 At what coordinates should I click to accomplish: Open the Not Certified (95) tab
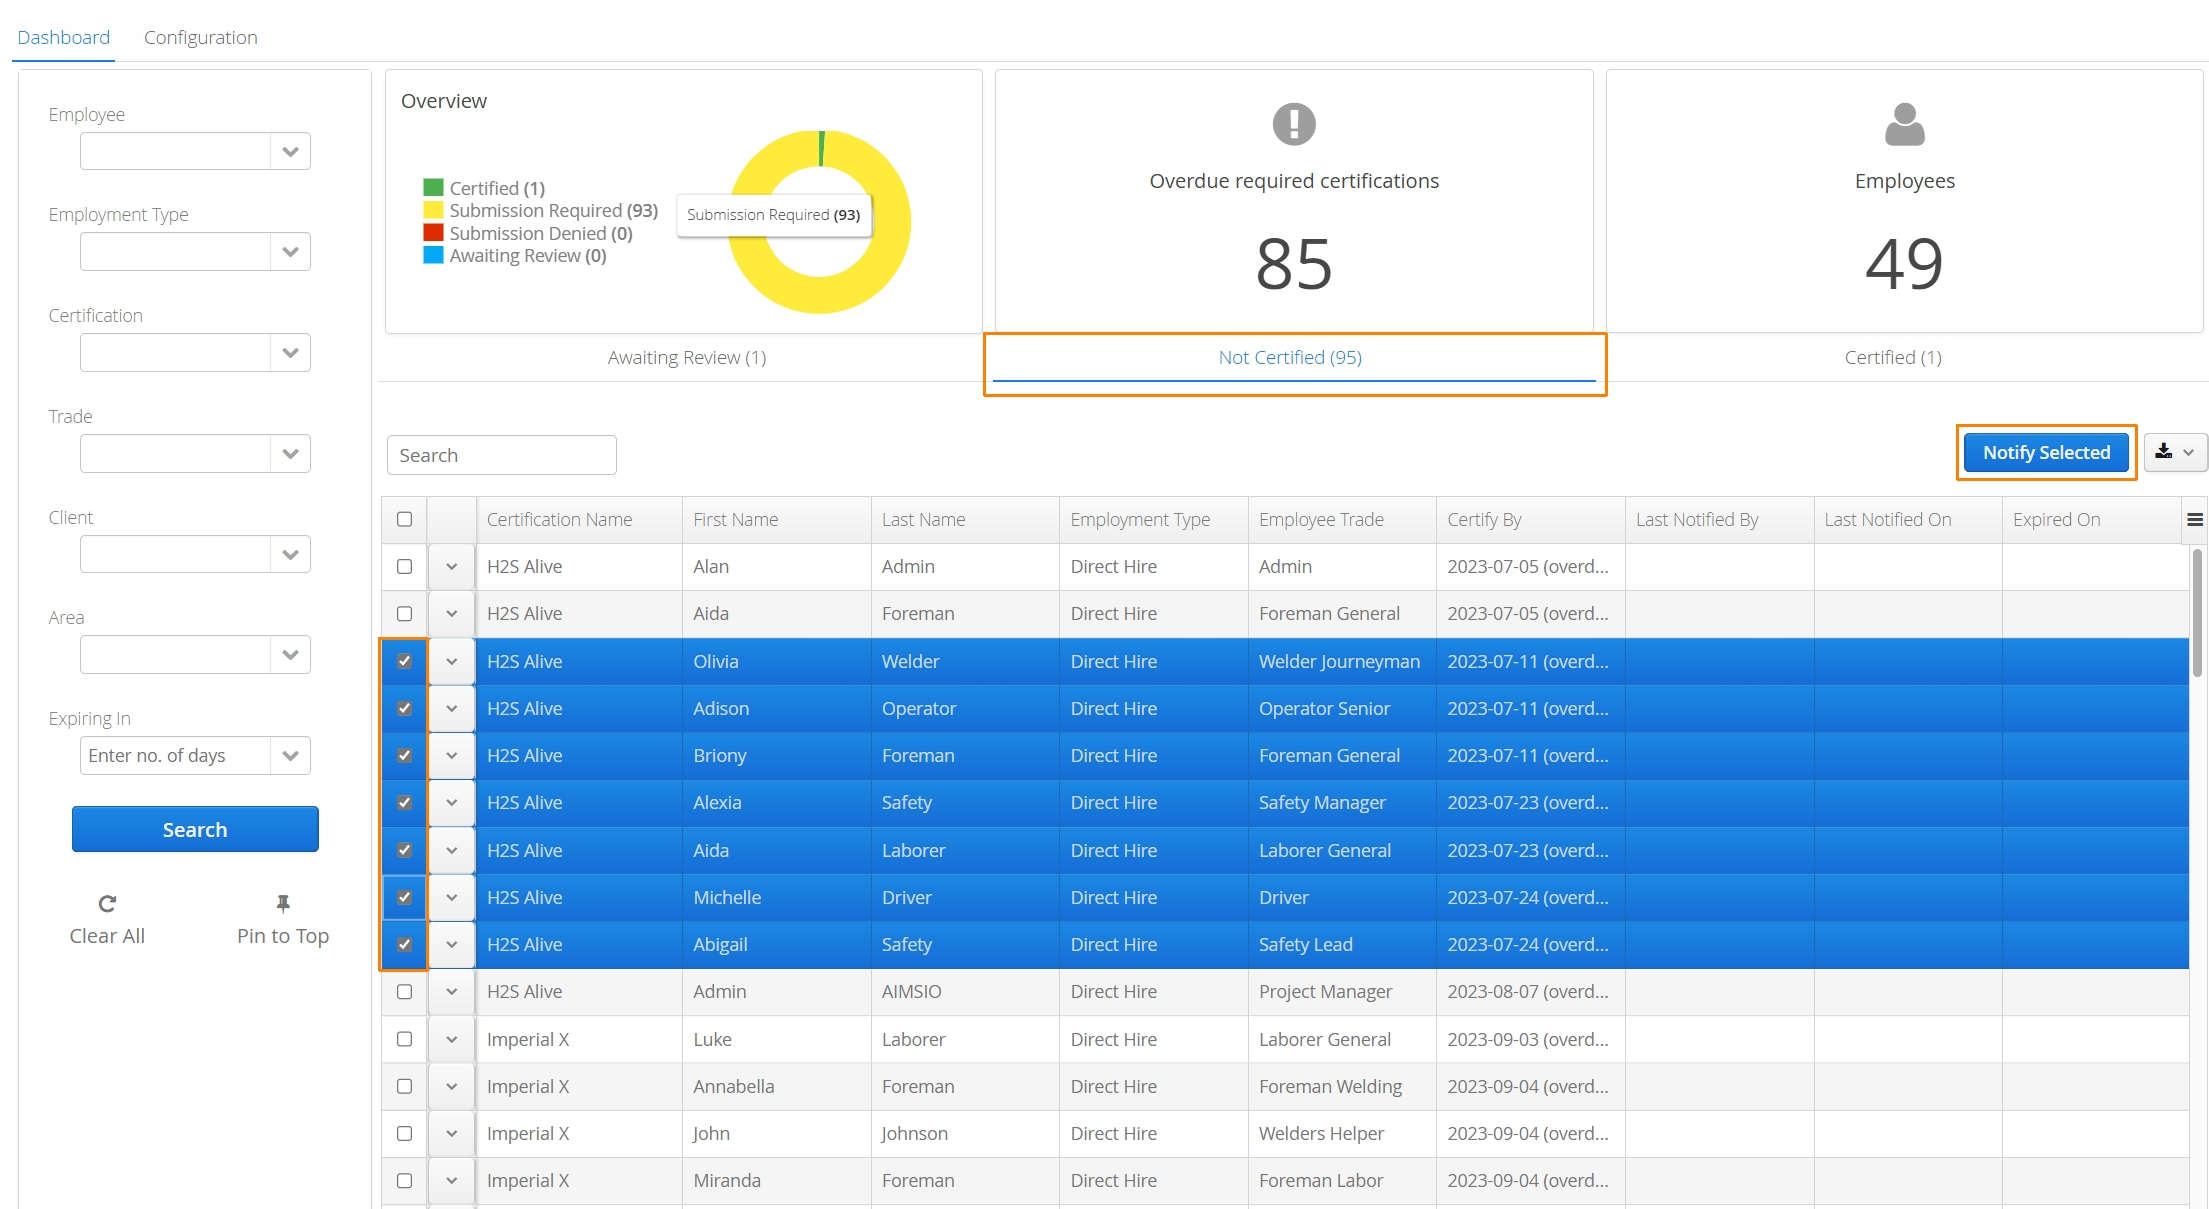pyautogui.click(x=1290, y=357)
